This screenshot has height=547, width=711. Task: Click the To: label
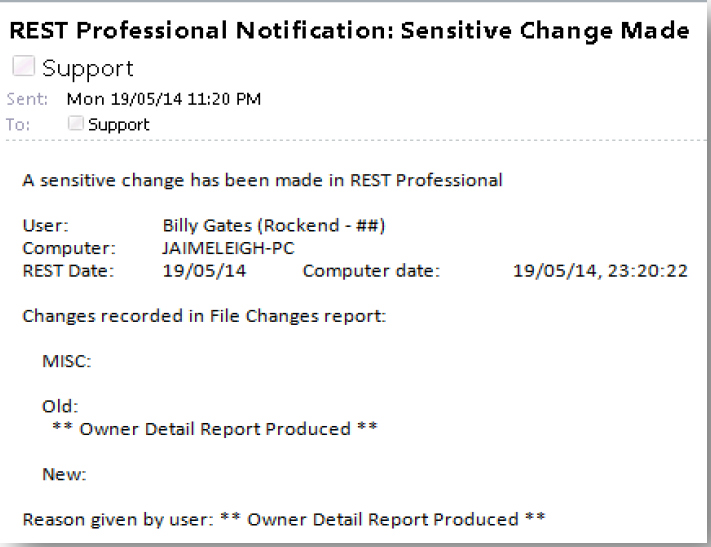[x=18, y=124]
